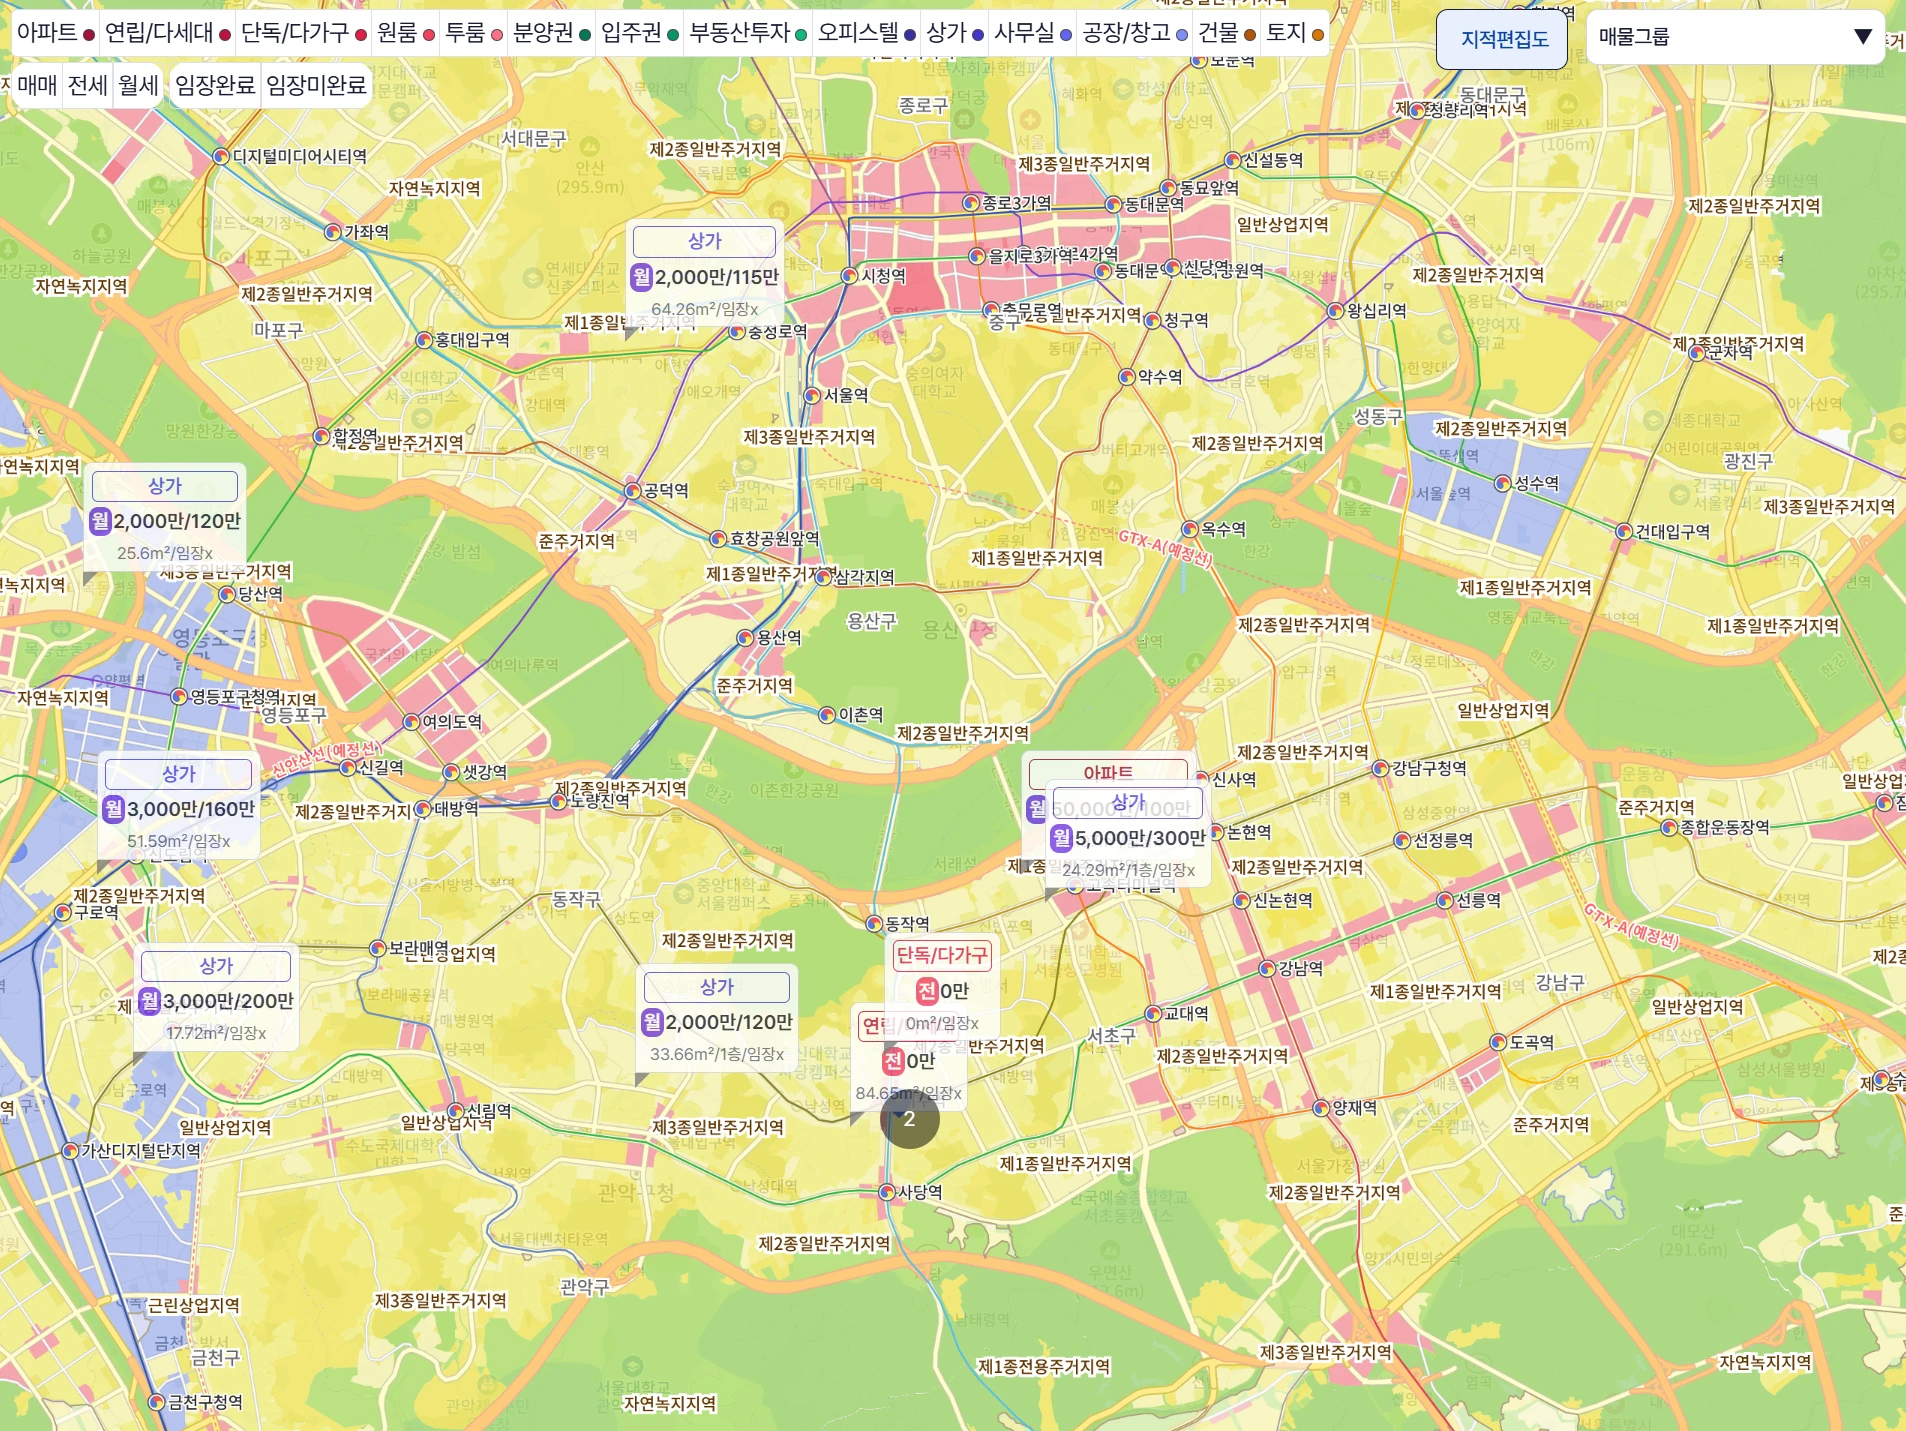Image resolution: width=1906 pixels, height=1431 pixels.
Task: Click the red 전 badge on 단독/다가구 listing
Action: 927,991
